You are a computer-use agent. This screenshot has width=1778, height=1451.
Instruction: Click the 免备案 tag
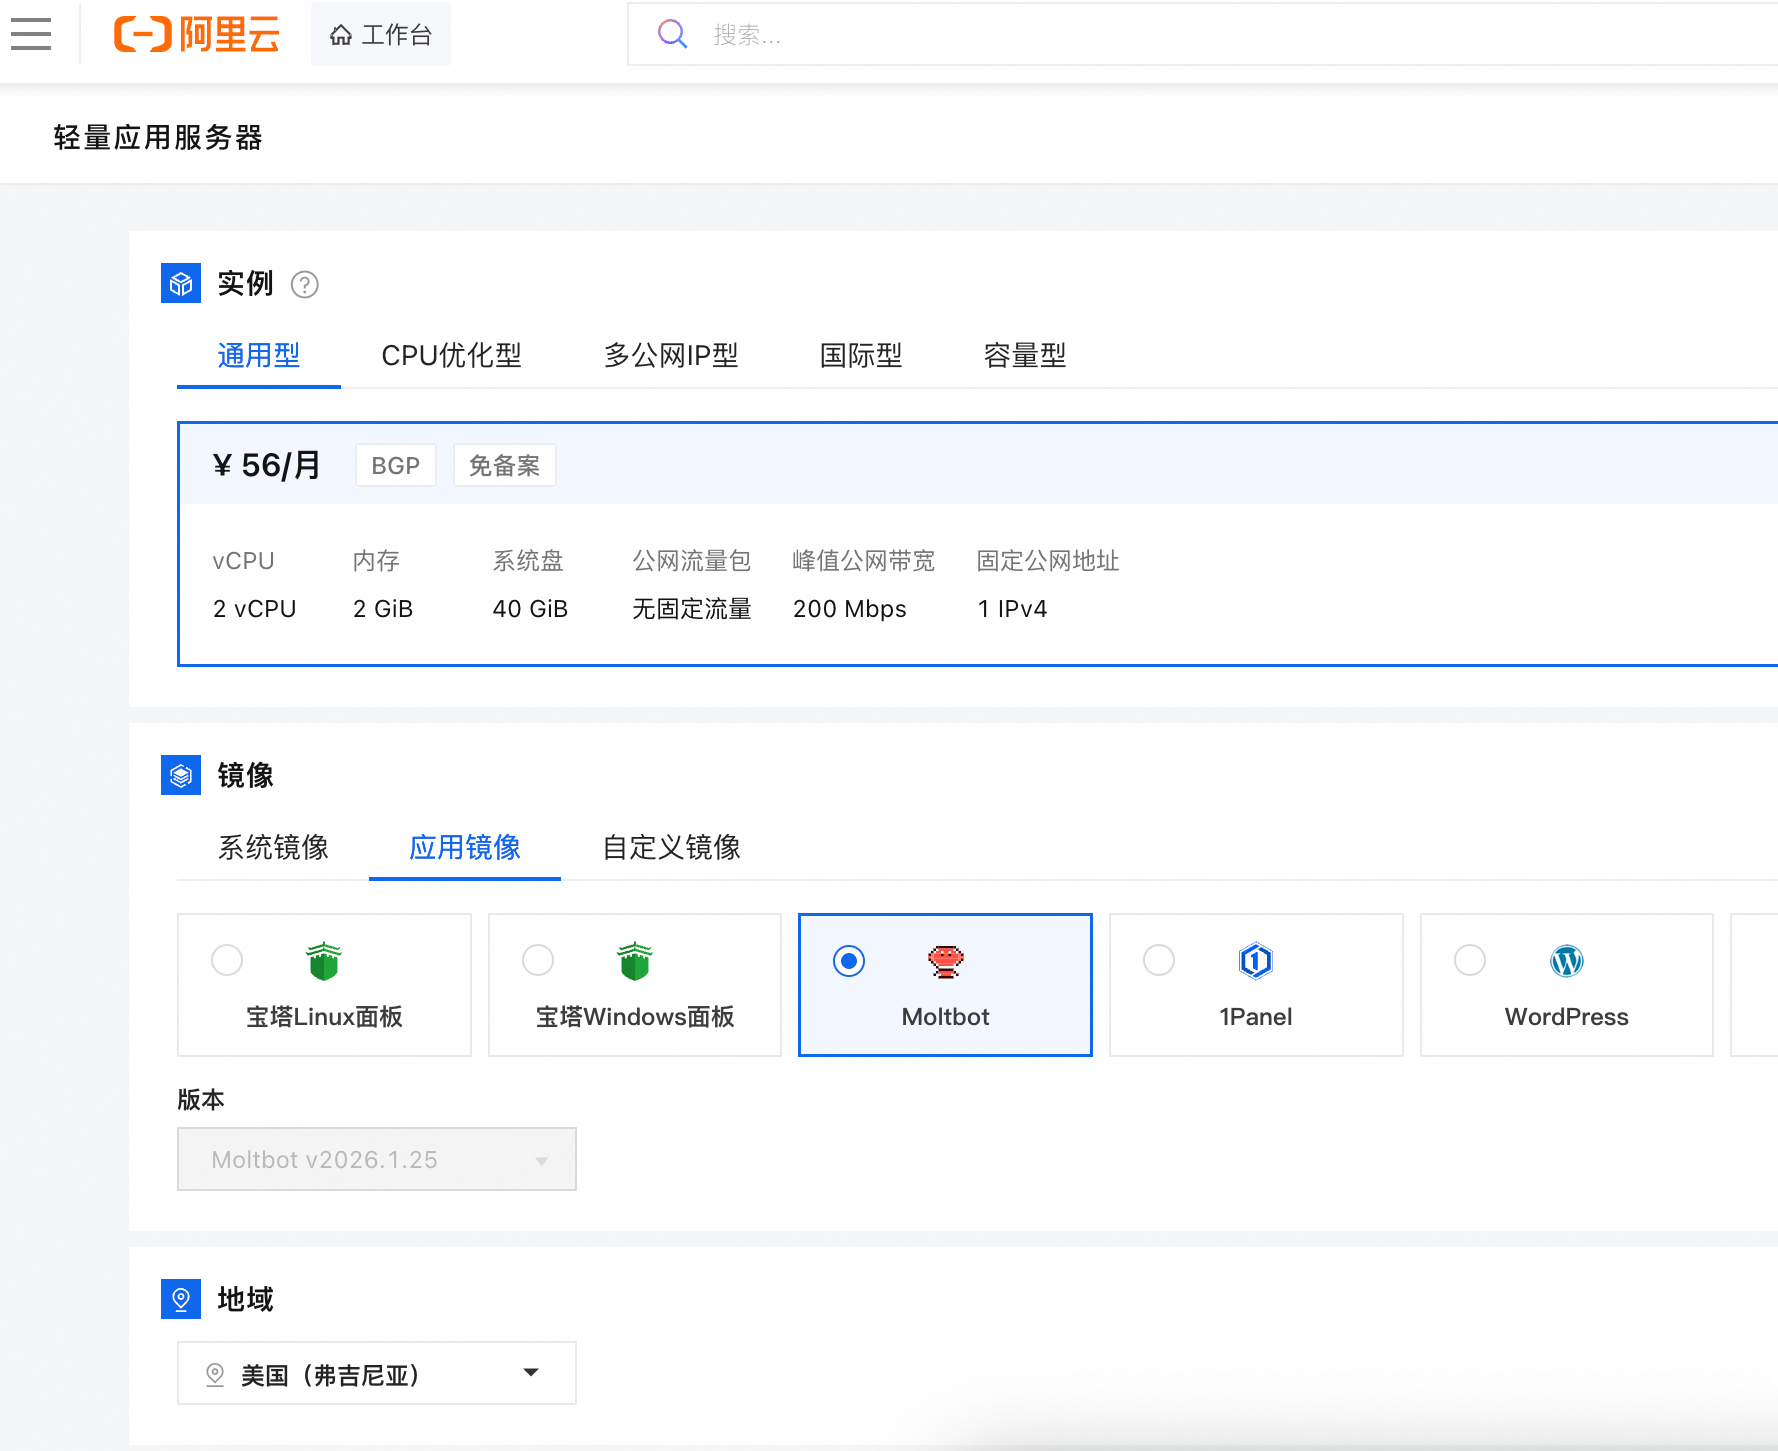point(504,465)
